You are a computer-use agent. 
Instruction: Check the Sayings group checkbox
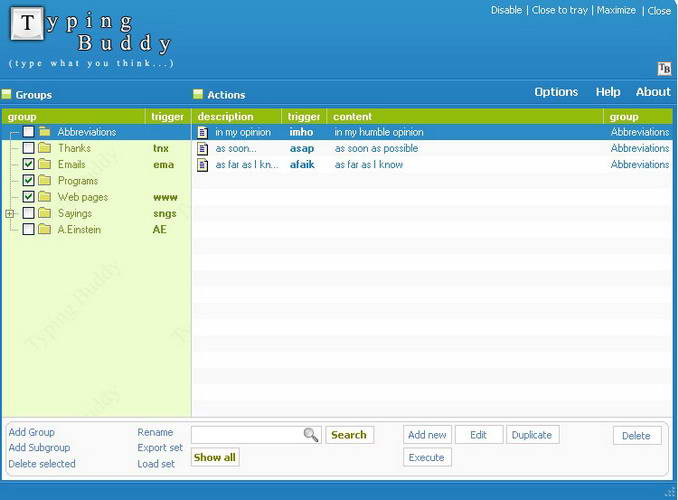tap(29, 213)
